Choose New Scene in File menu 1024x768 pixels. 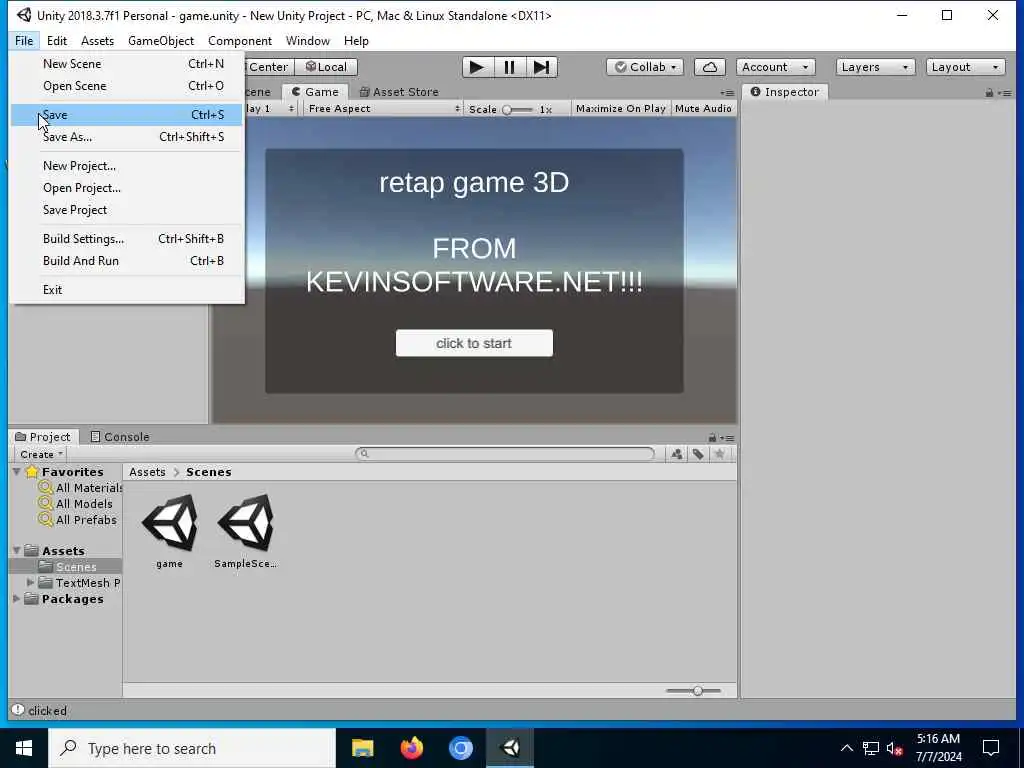point(127,64)
